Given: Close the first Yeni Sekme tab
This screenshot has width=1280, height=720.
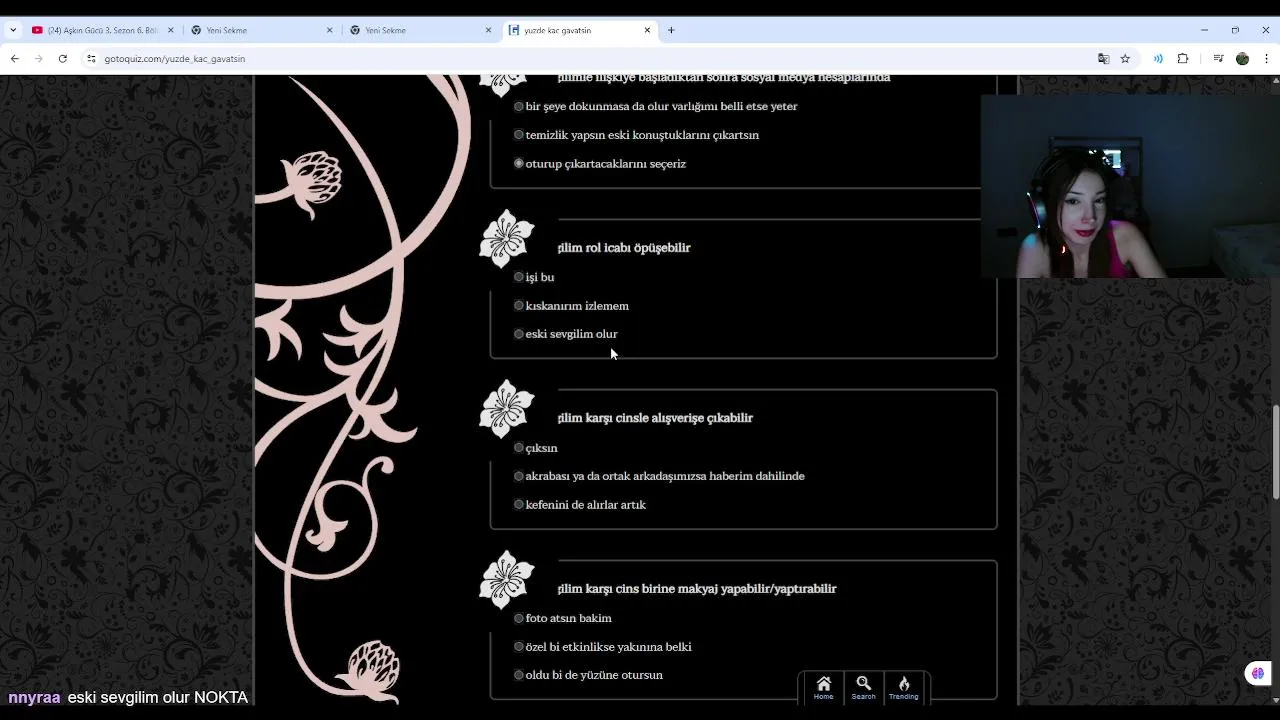Looking at the screenshot, I should (x=329, y=30).
